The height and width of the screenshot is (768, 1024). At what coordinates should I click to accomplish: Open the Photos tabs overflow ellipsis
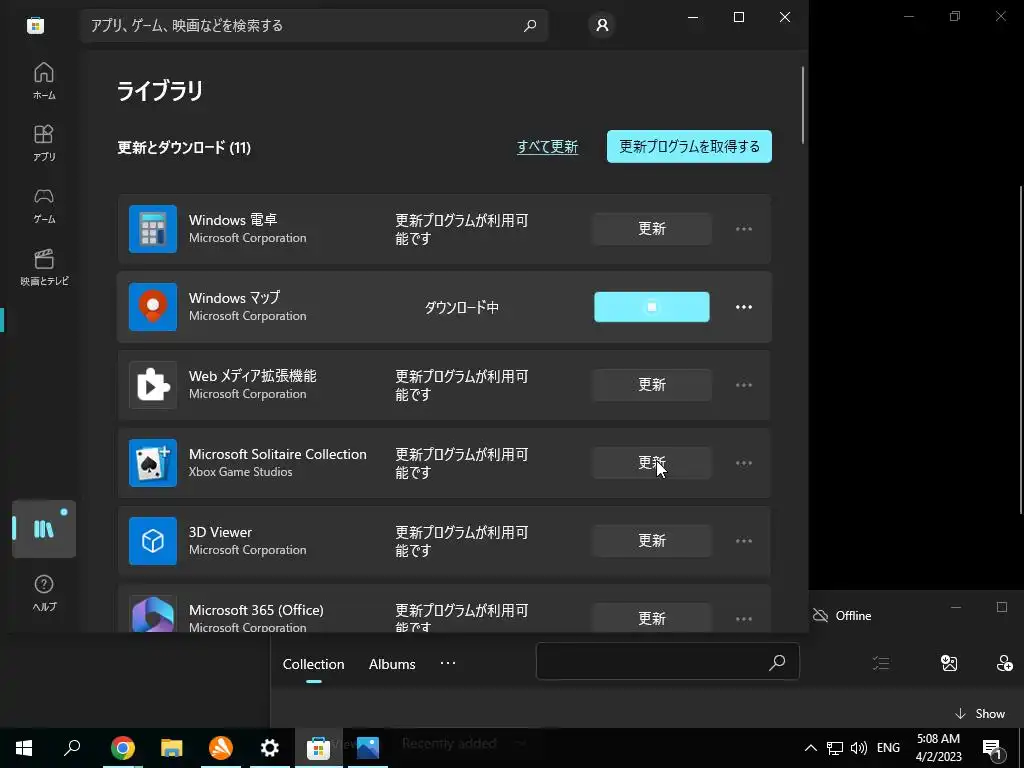tap(448, 663)
